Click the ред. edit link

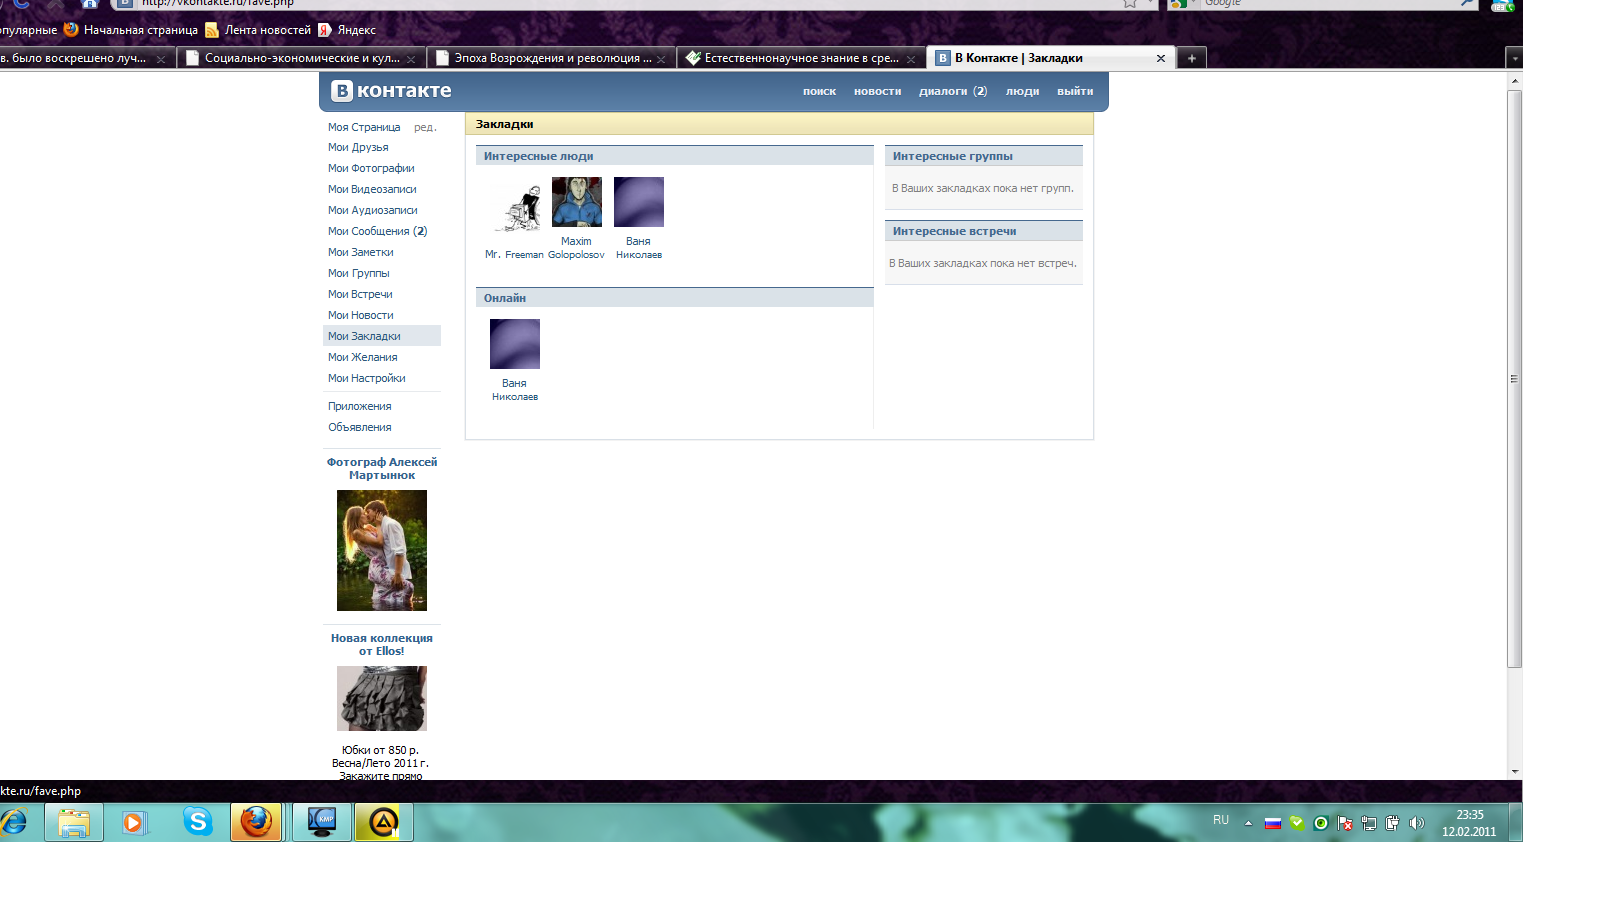click(x=425, y=127)
